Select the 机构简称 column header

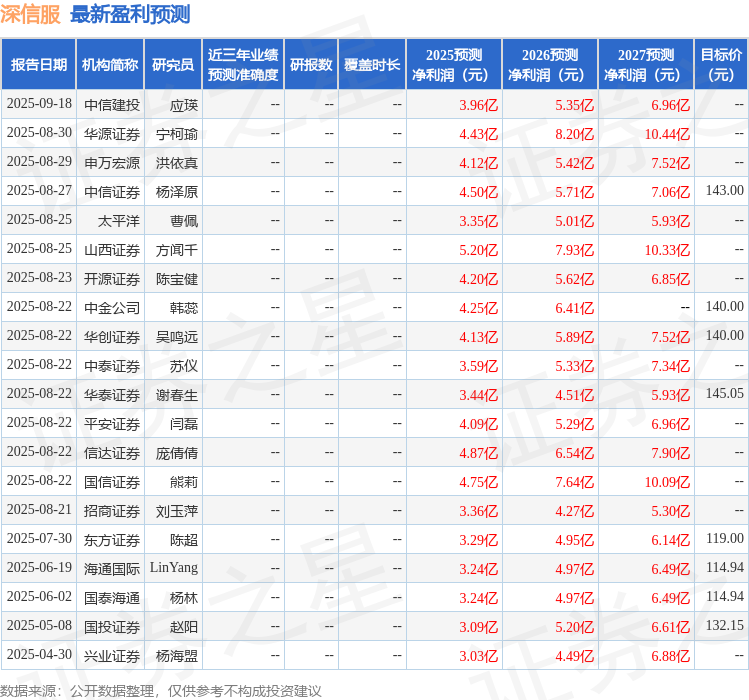point(110,65)
